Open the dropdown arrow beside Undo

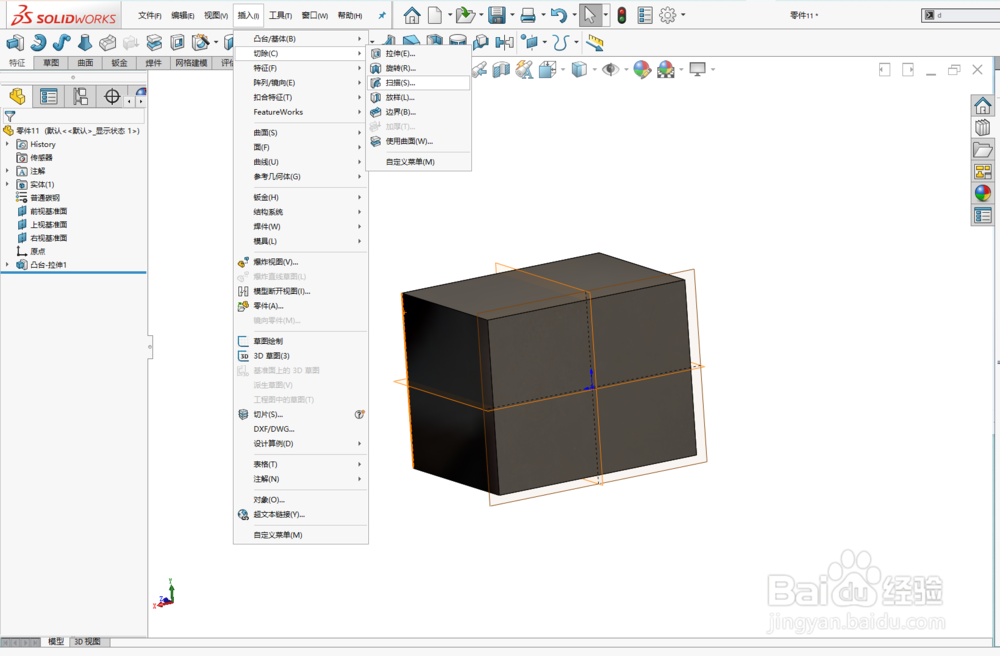(574, 15)
